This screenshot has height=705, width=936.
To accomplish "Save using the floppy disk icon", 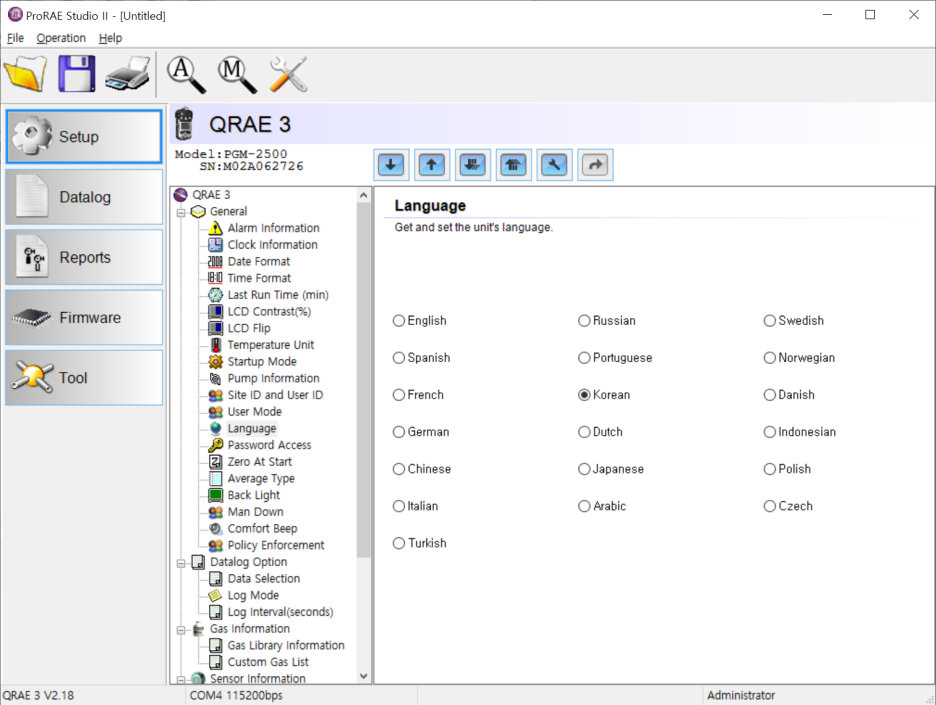I will coord(76,73).
